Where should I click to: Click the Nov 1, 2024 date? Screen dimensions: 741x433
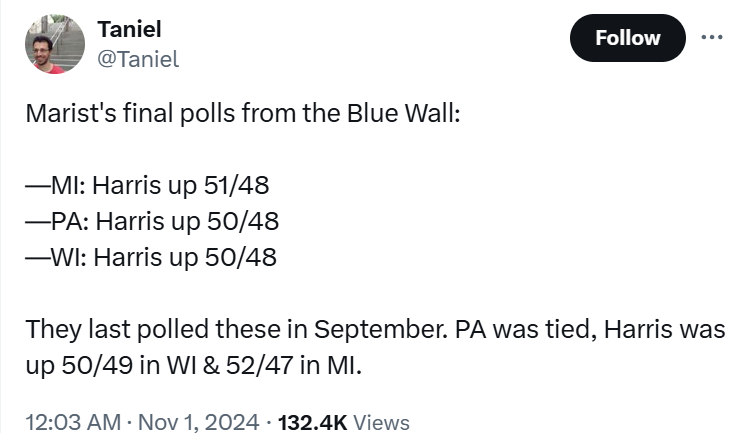[198, 422]
